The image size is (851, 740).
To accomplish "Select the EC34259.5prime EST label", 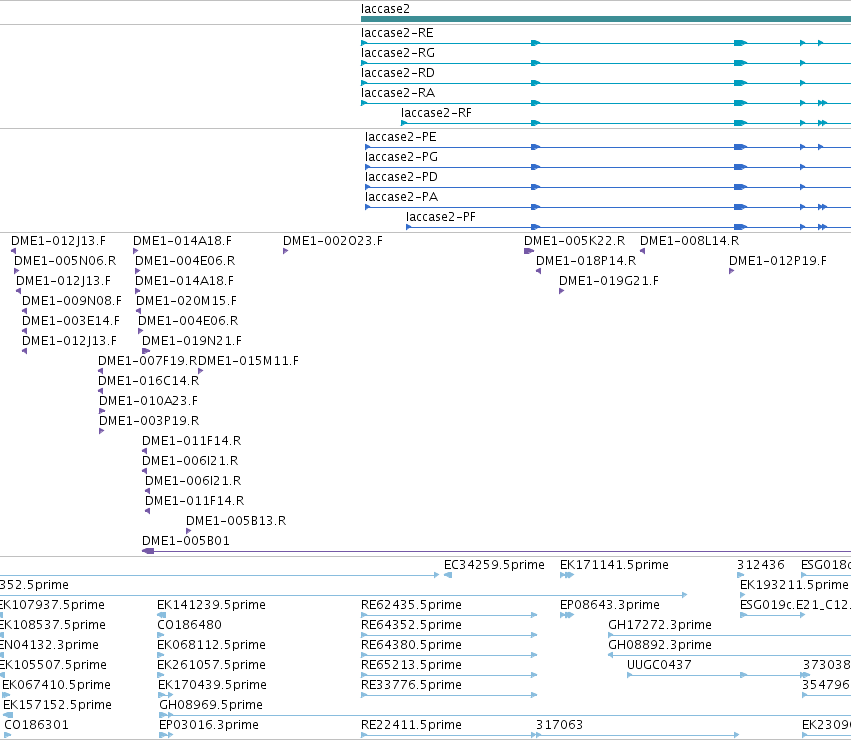I will (x=494, y=566).
